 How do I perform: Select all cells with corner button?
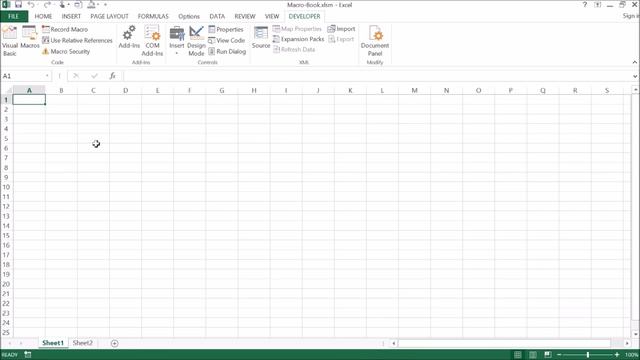(x=7, y=90)
